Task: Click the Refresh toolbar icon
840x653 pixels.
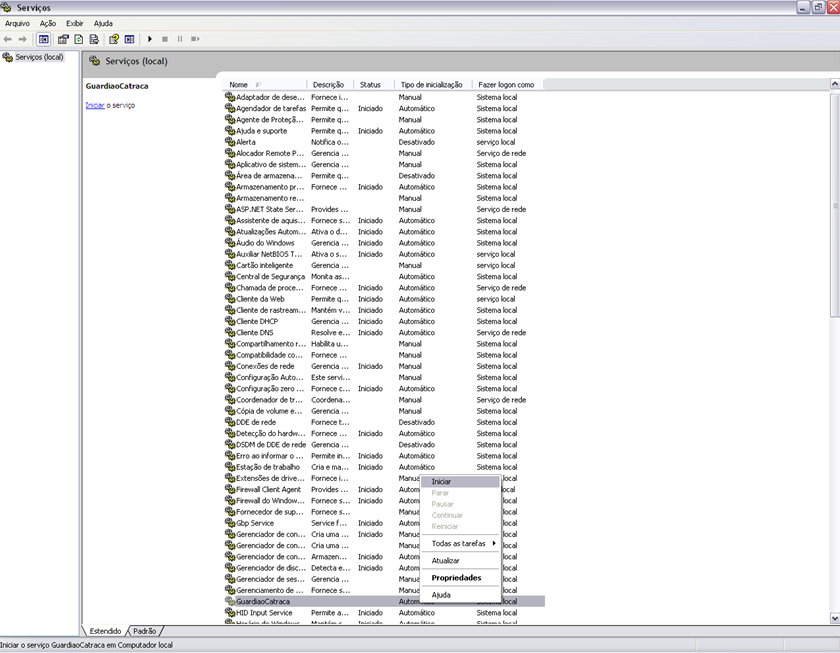Action: point(79,39)
